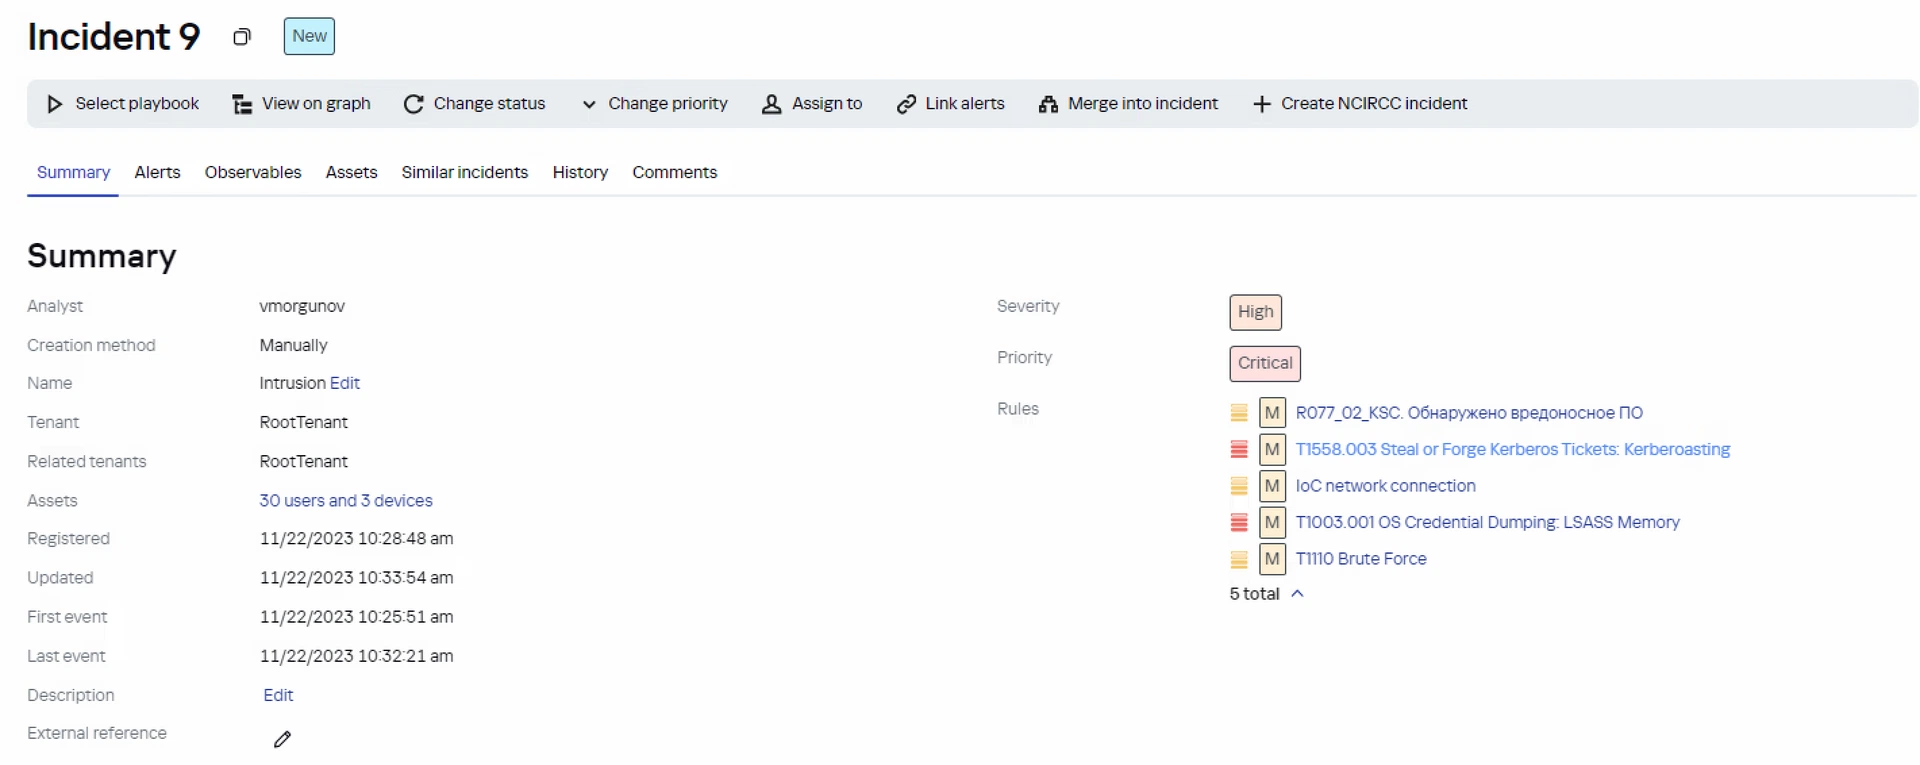Open the Change priority dropdown
This screenshot has width=1920, height=765.
click(655, 104)
